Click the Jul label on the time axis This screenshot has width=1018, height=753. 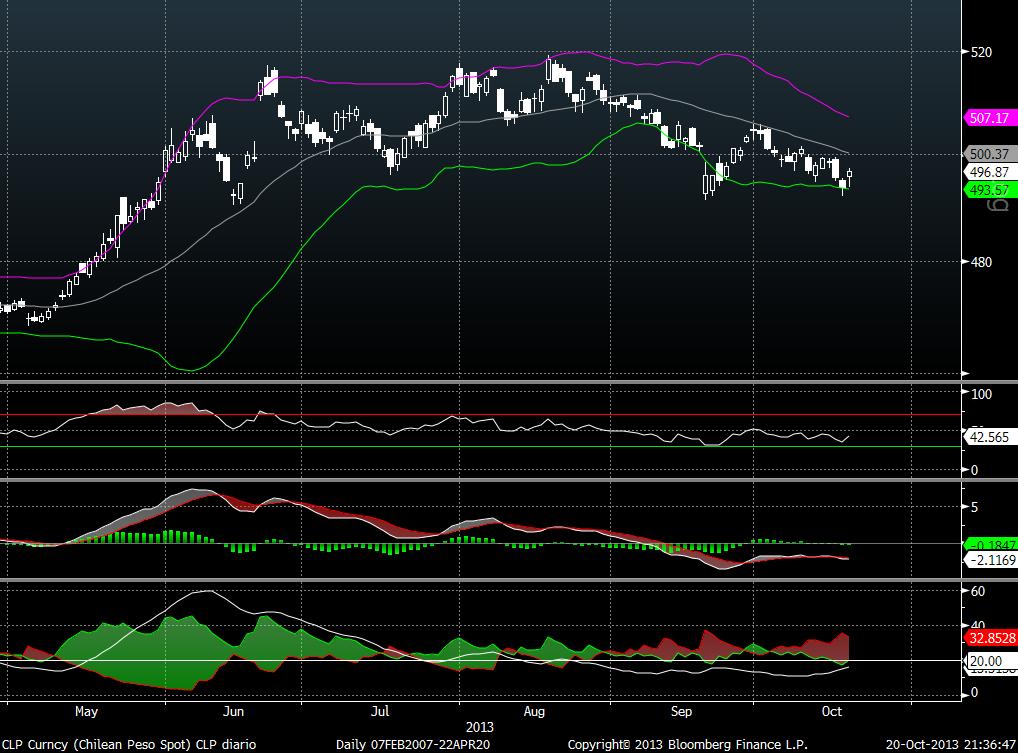pos(380,711)
